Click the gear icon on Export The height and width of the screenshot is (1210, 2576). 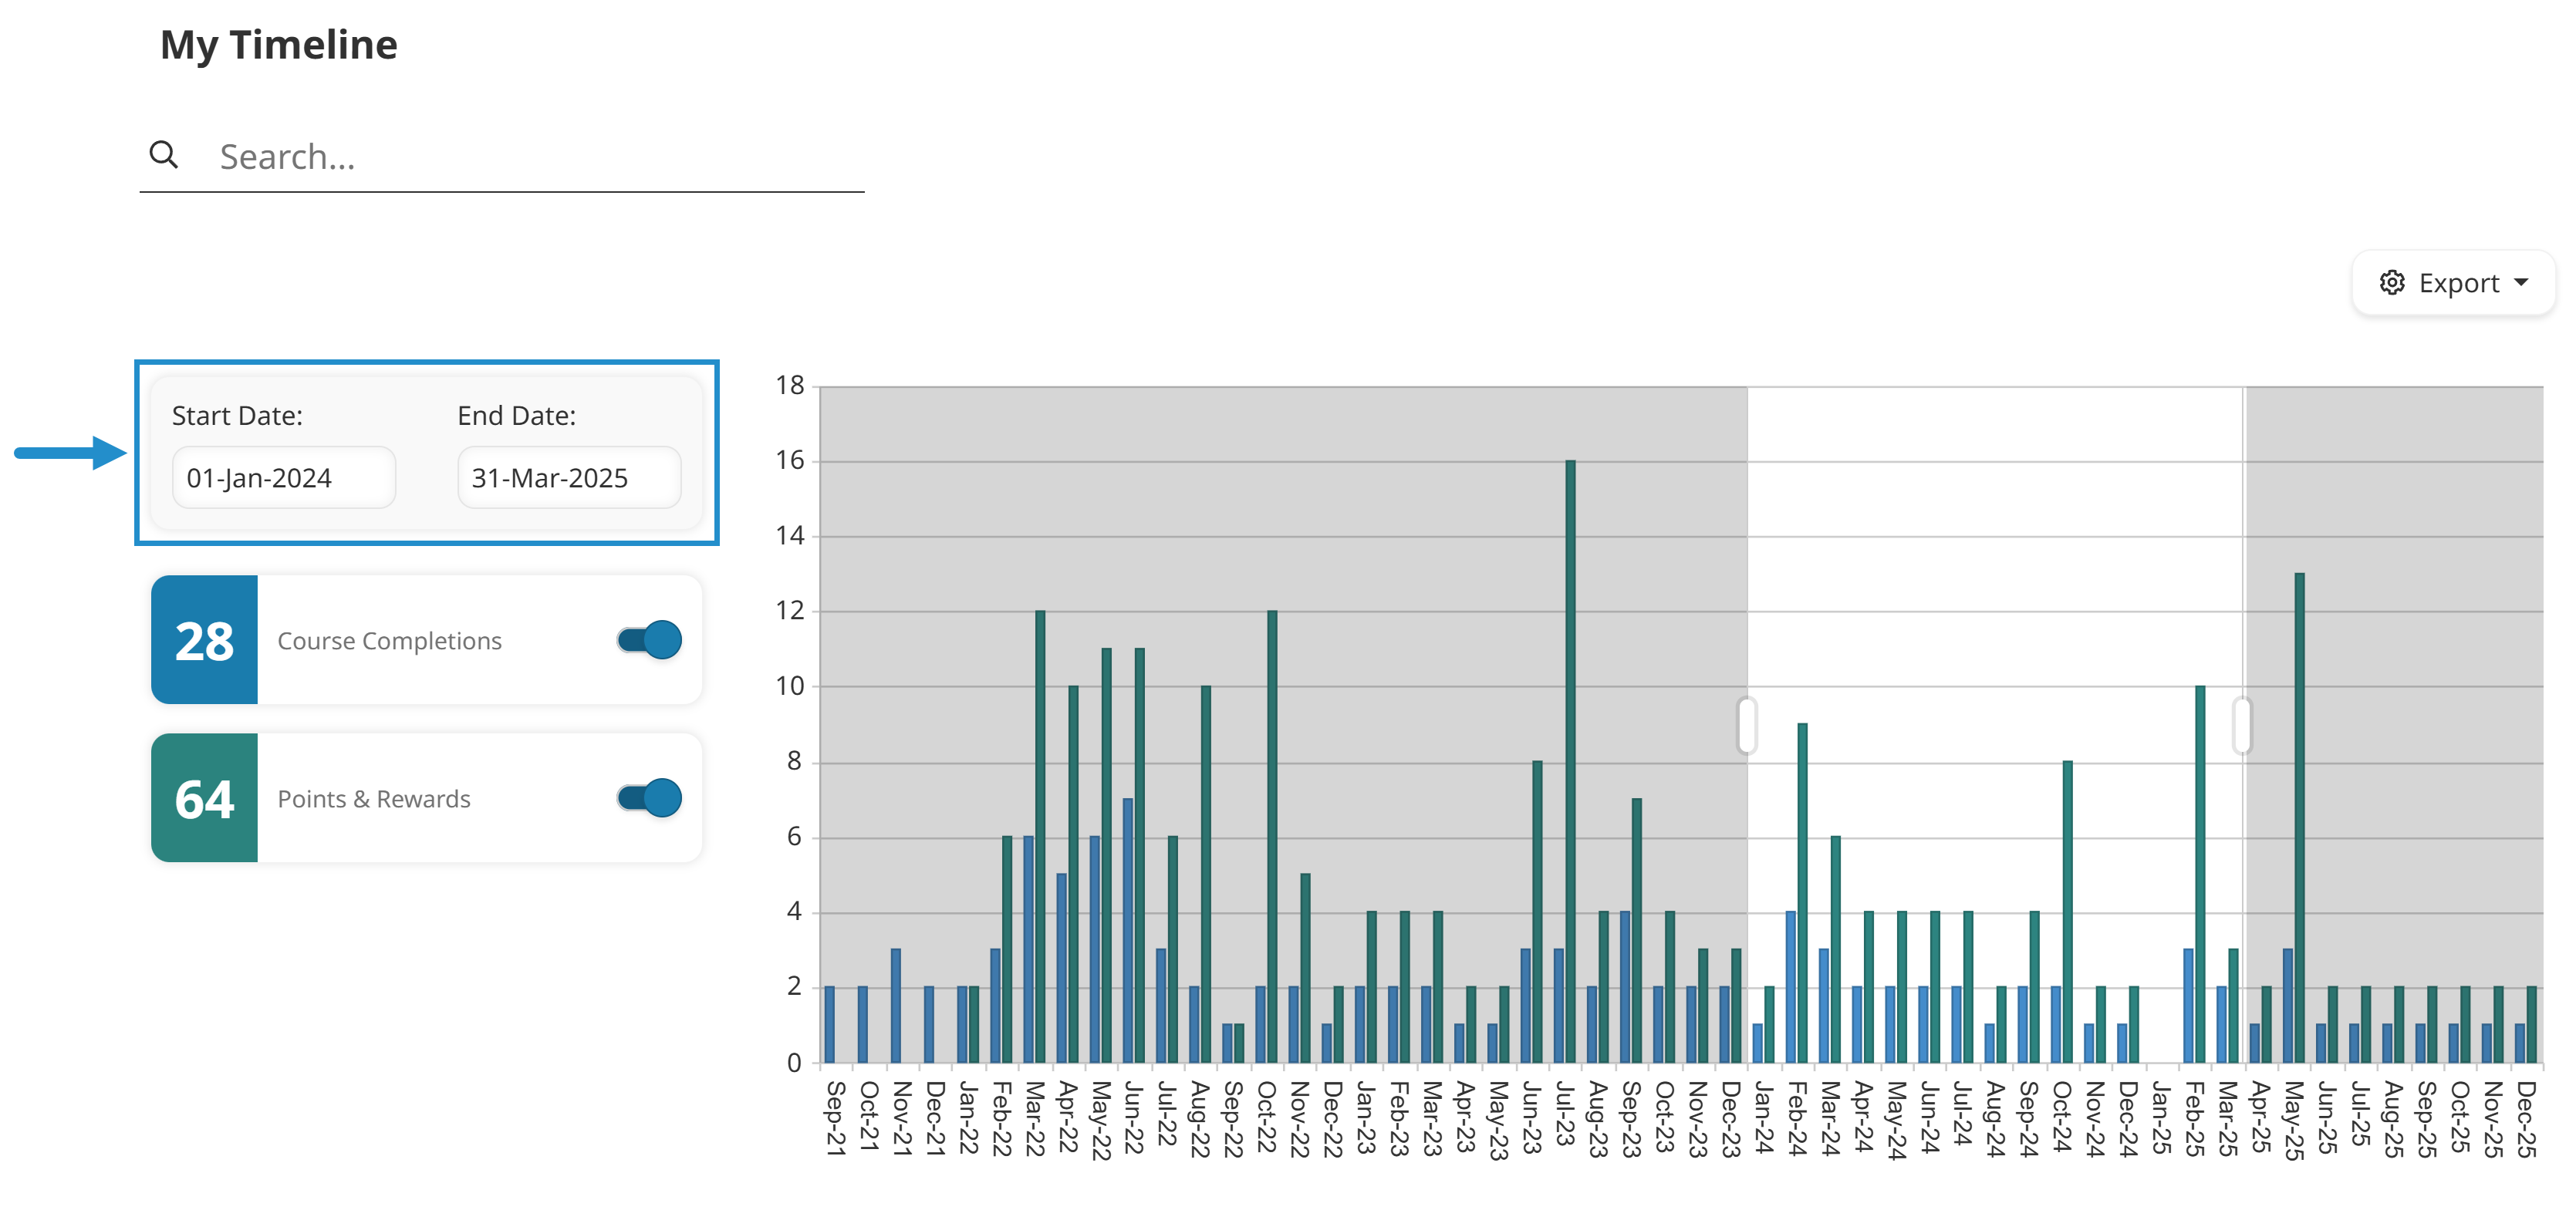[2391, 283]
